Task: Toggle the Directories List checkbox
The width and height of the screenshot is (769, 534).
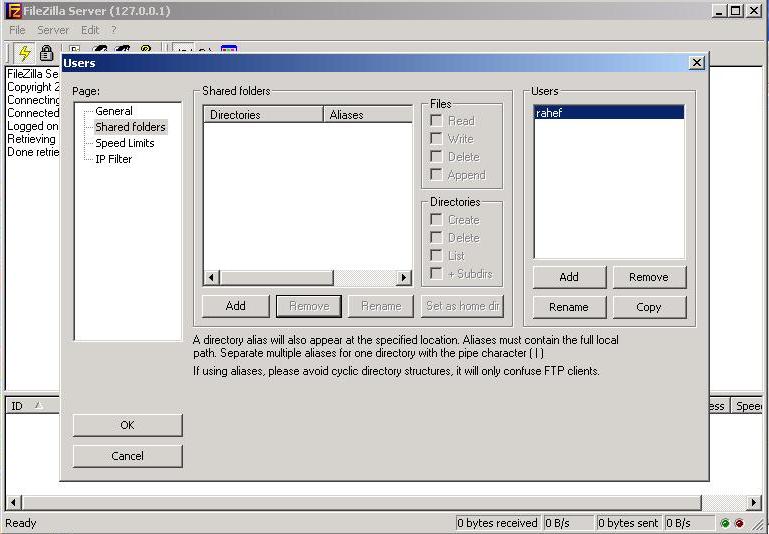Action: pos(436,255)
